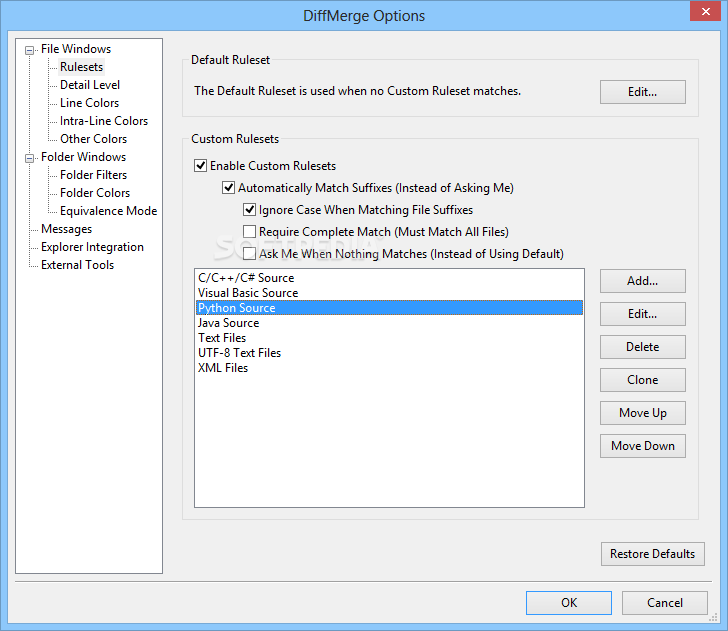Viewport: 728px width, 631px height.
Task: Move the selected ruleset up
Action: pyautogui.click(x=643, y=413)
